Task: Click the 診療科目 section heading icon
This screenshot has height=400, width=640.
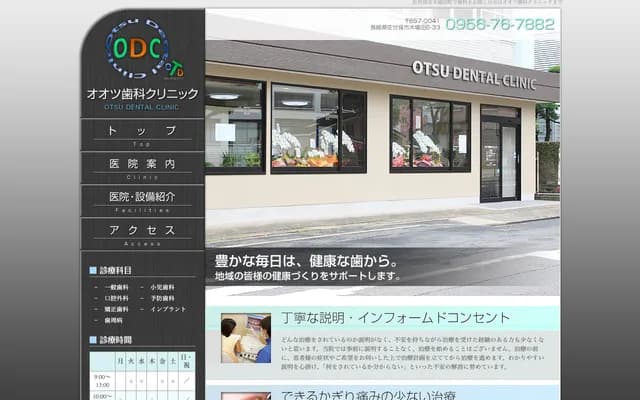Action: pos(94,270)
